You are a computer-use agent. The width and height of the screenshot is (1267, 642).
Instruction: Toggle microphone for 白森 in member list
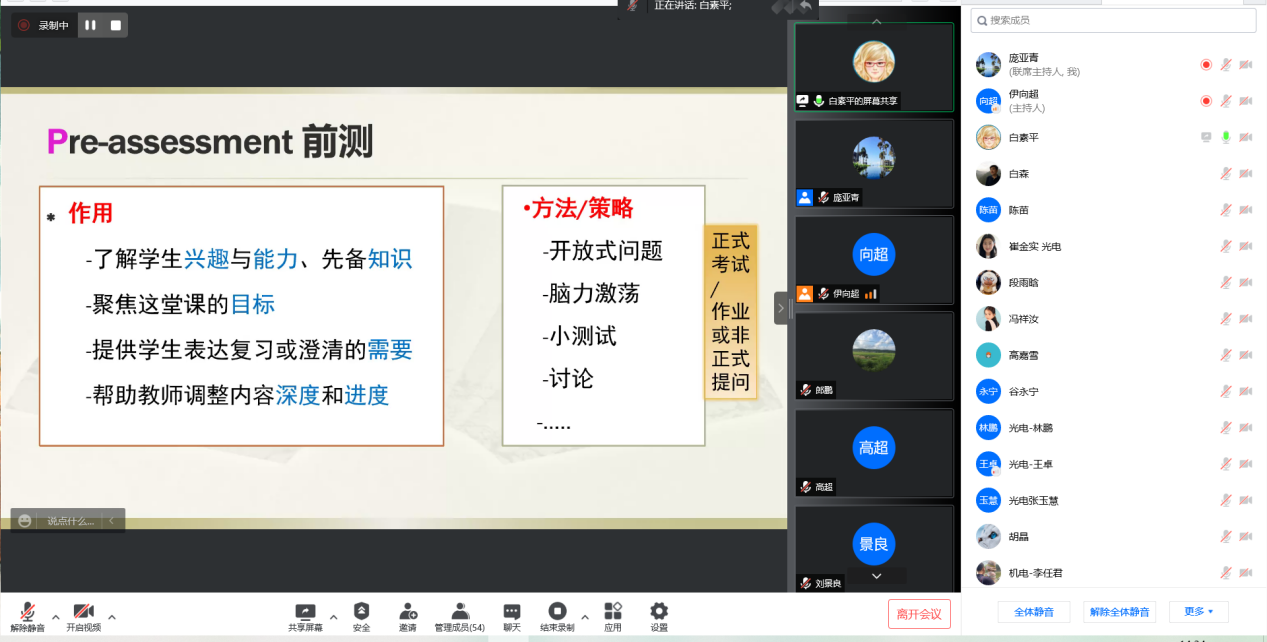1226,174
